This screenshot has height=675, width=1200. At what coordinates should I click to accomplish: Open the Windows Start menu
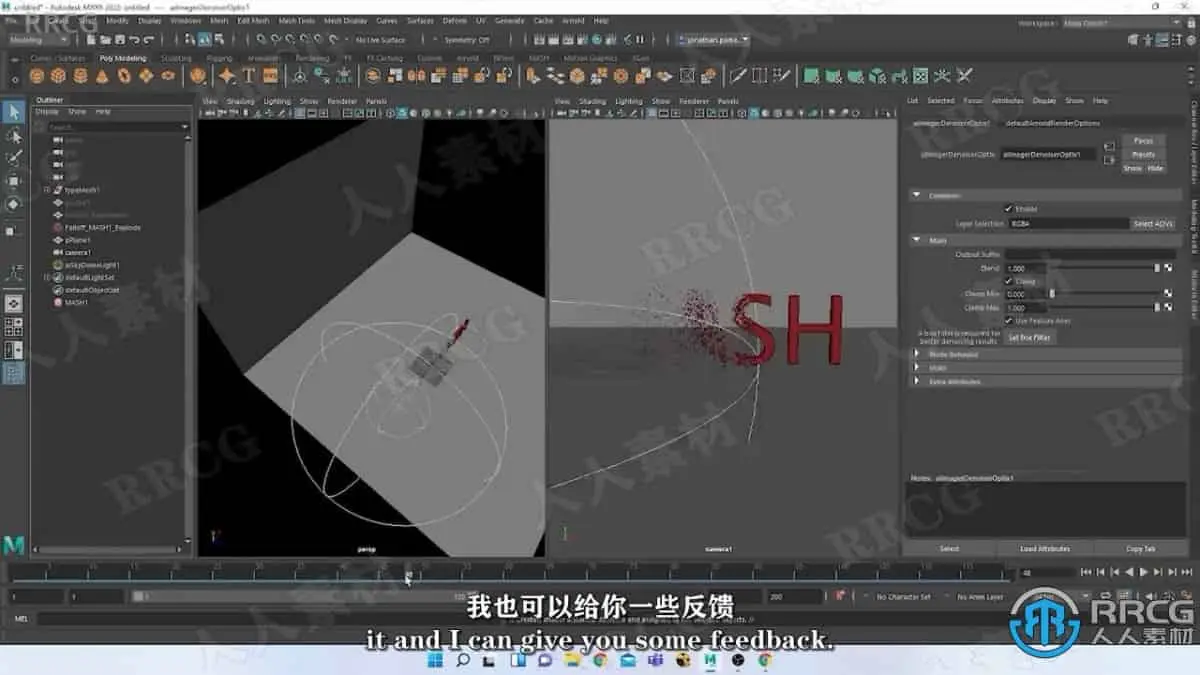[x=436, y=660]
